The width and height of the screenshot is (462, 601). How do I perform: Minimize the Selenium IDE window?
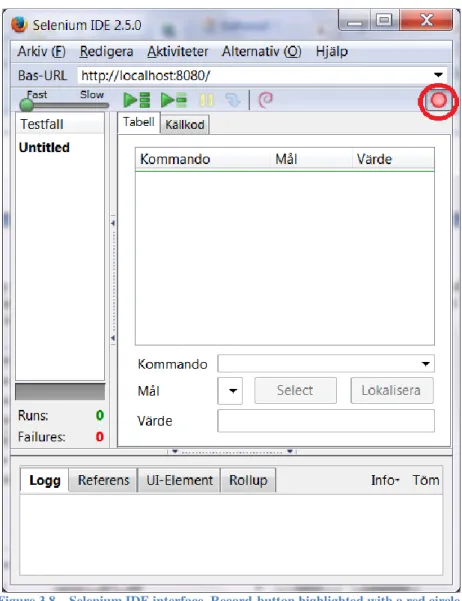coord(355,21)
